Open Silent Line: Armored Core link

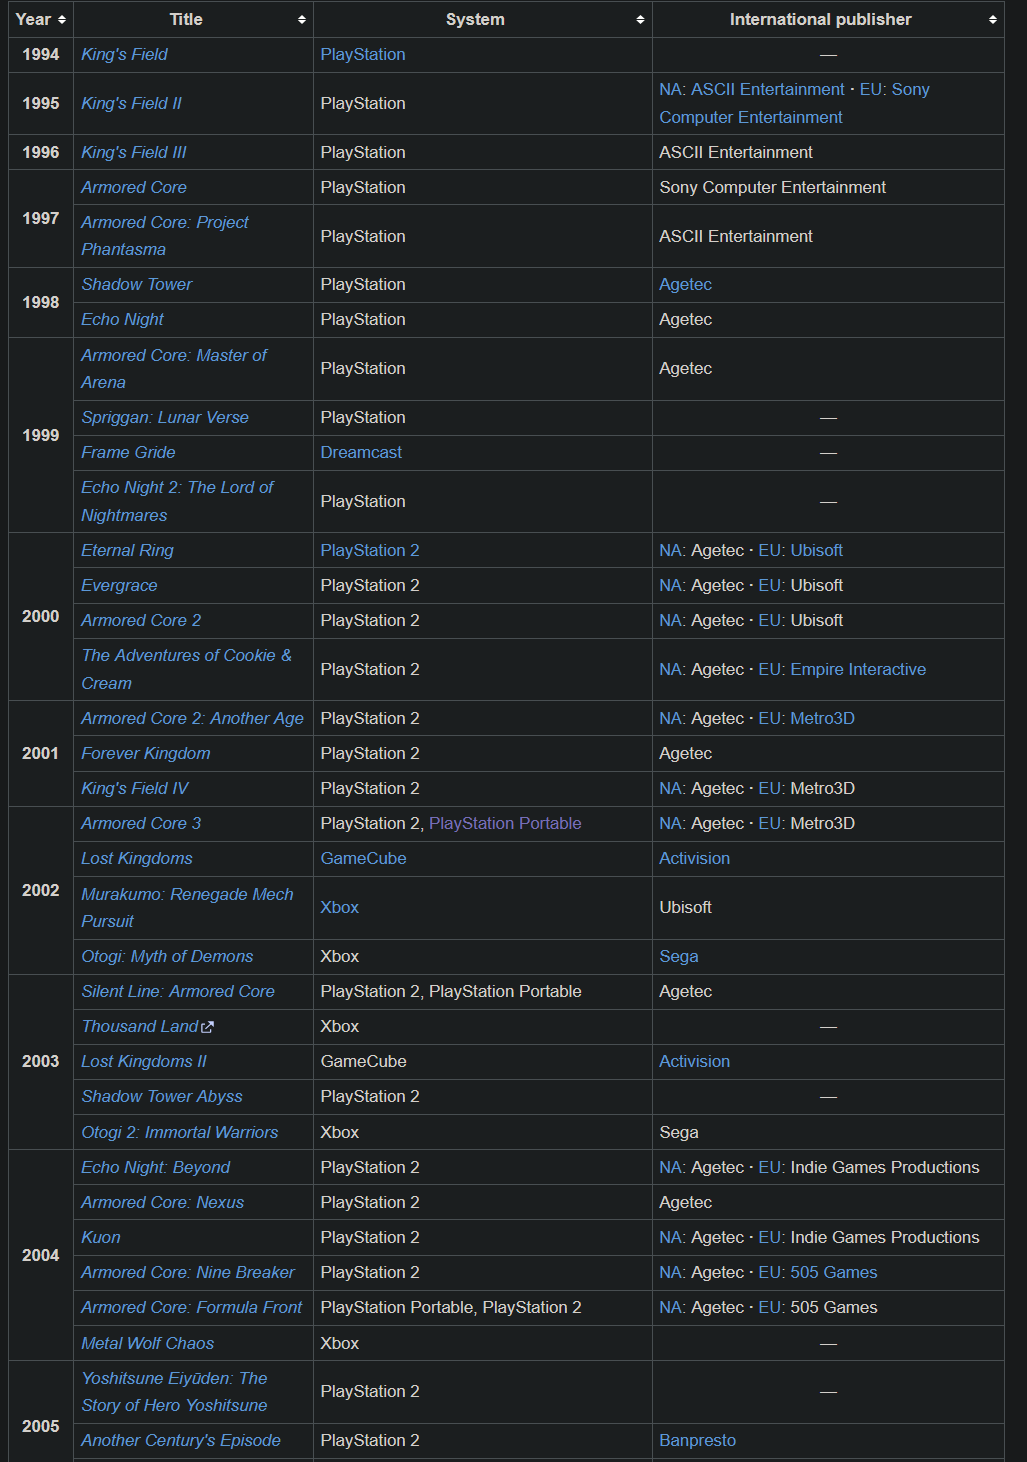pos(178,991)
